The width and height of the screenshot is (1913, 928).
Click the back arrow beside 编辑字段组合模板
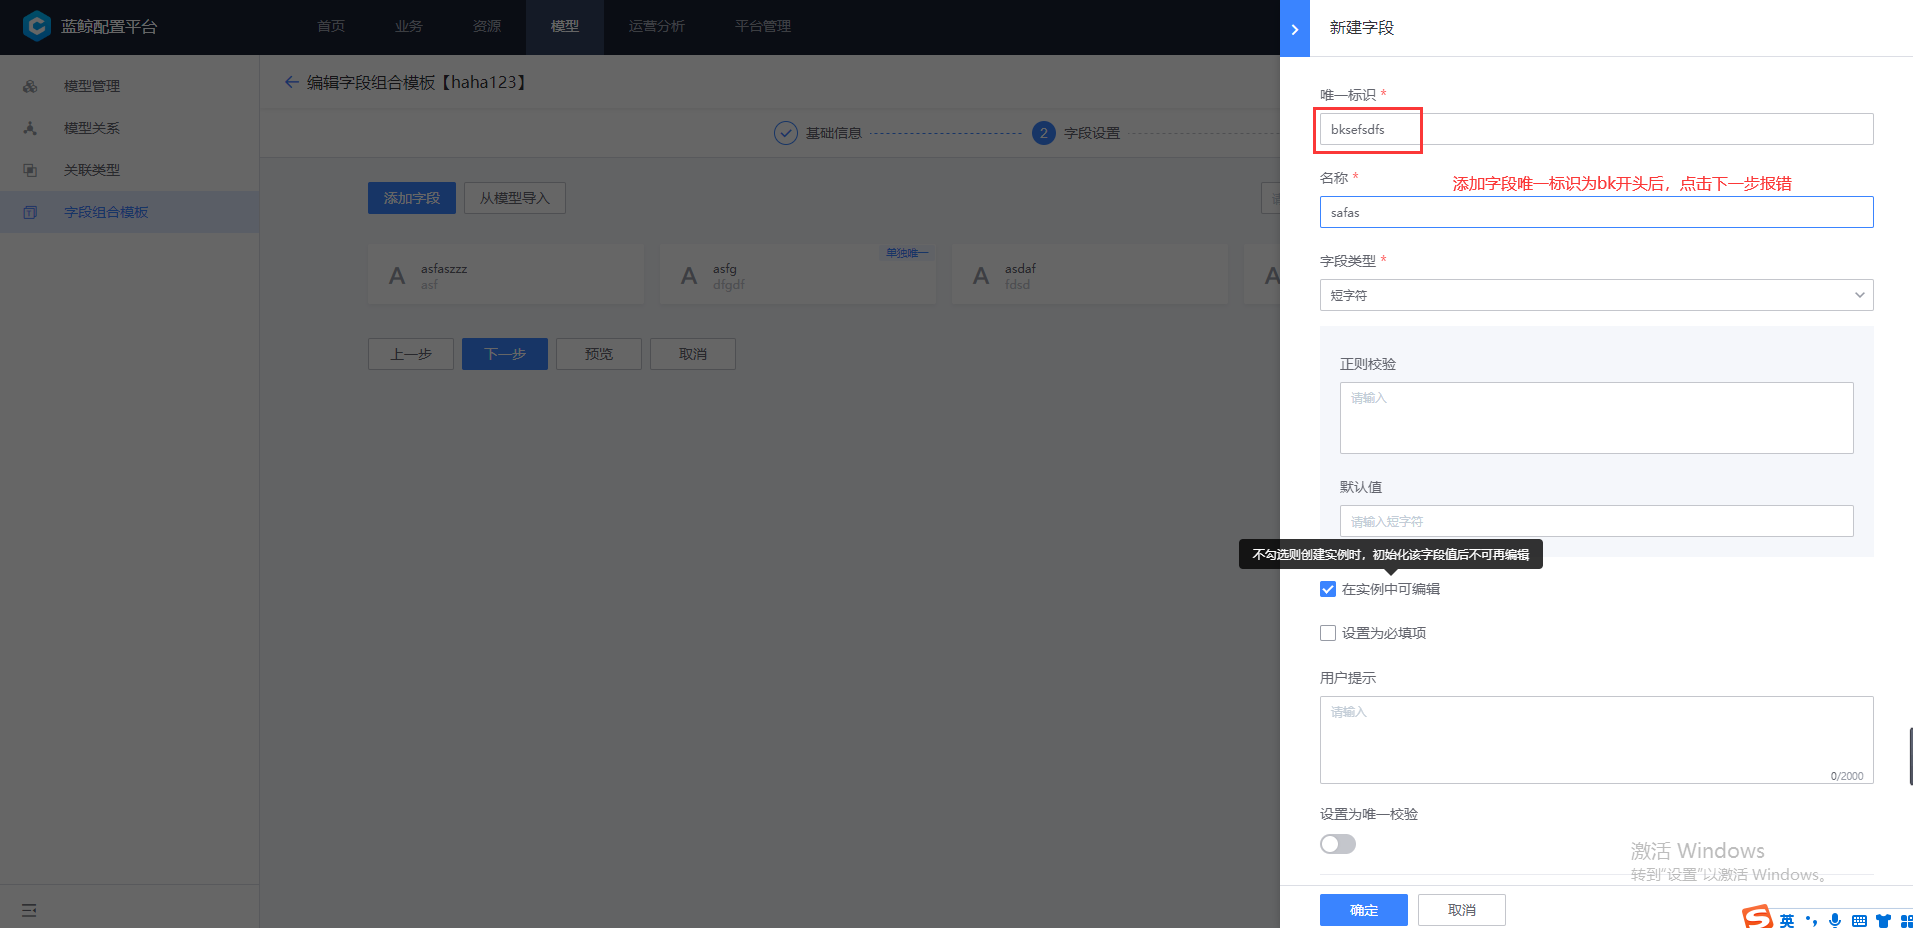[289, 82]
